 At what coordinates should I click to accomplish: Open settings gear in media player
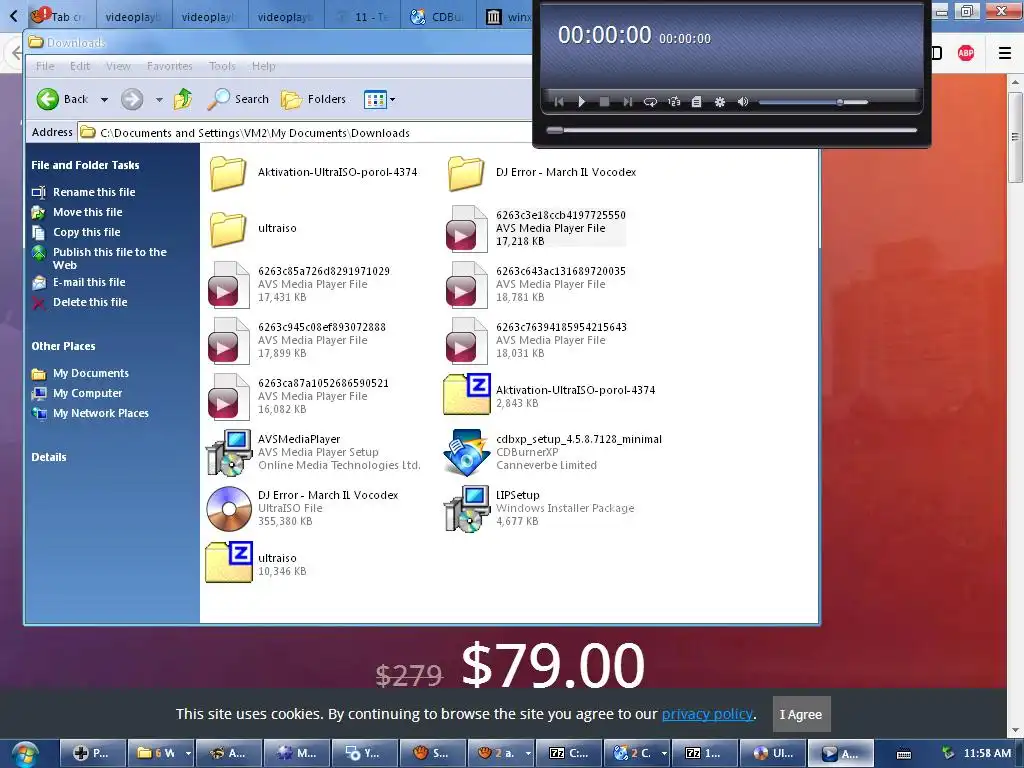pyautogui.click(x=720, y=102)
